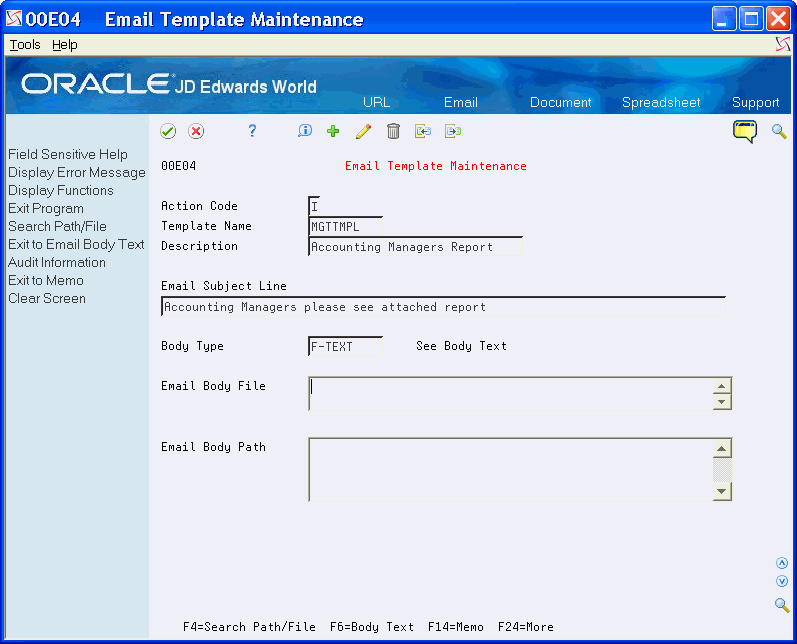Click the yellow pencil Change icon
The image size is (797, 644).
pyautogui.click(x=363, y=131)
